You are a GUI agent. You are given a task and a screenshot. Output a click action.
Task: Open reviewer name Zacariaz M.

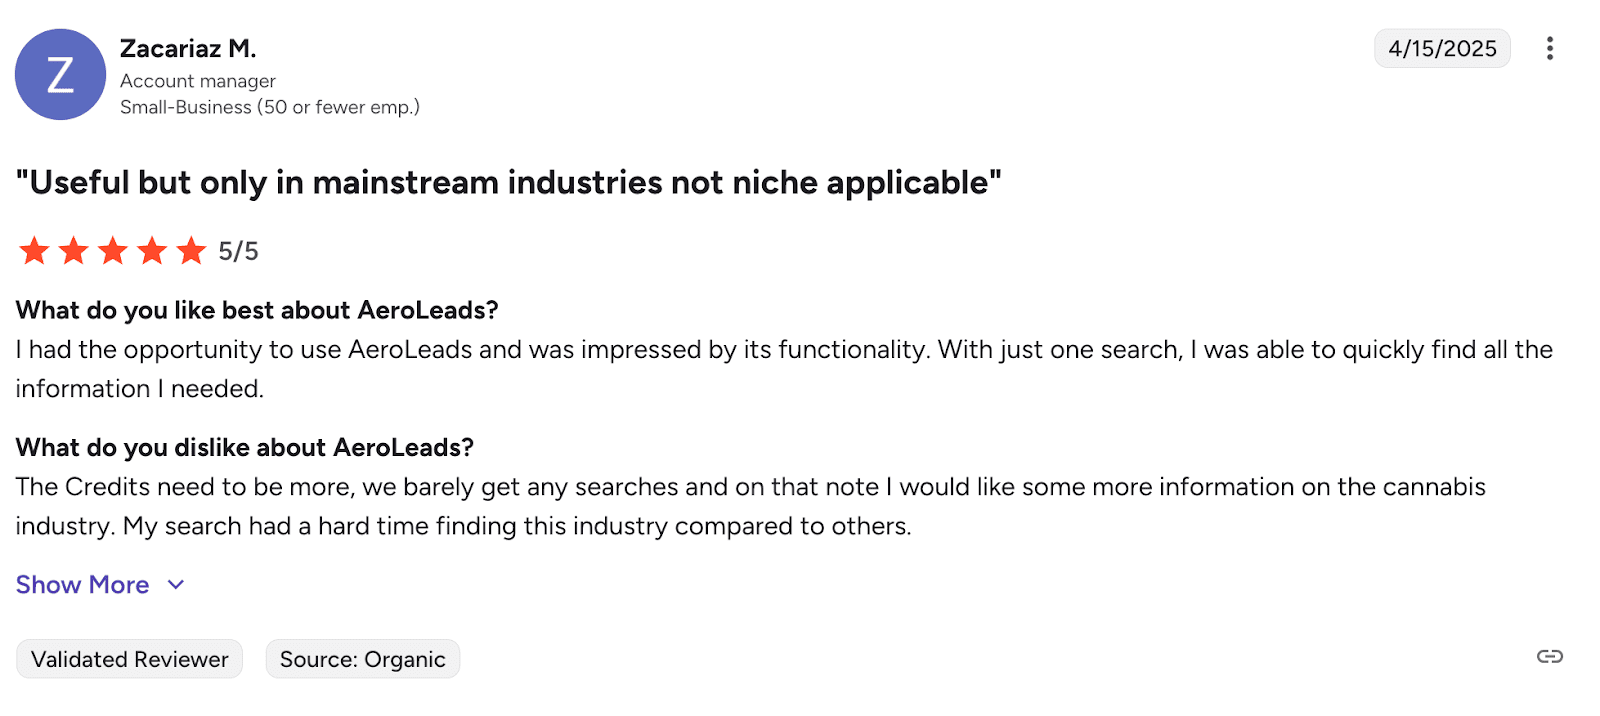pyautogui.click(x=188, y=48)
